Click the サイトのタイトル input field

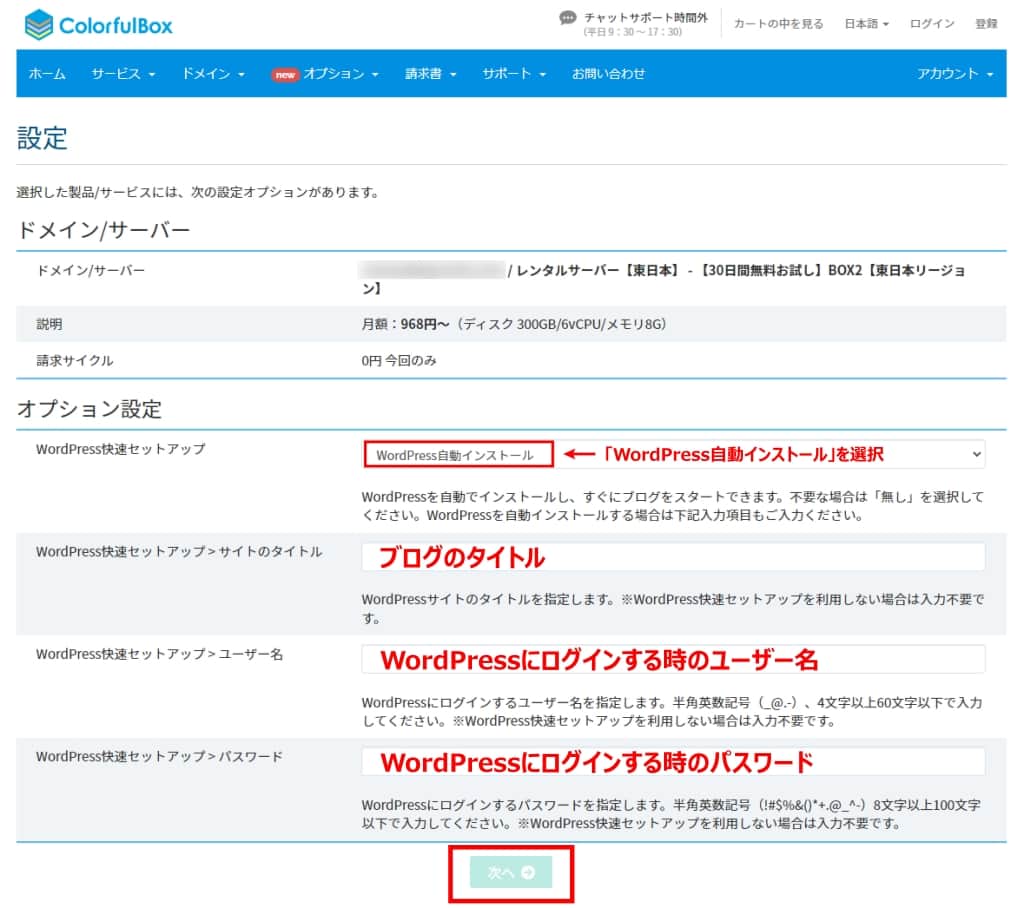coord(673,557)
